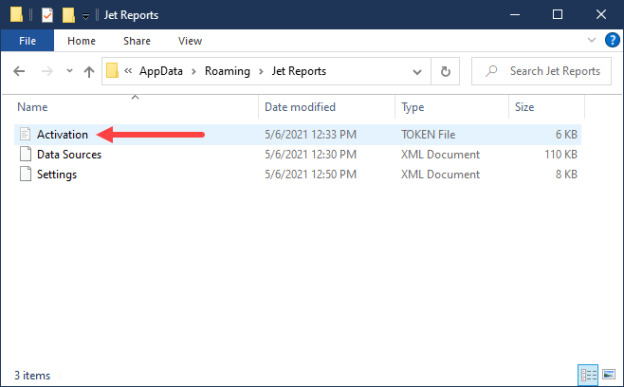Switch to the View ribbon tab
624x387 pixels.
click(190, 41)
